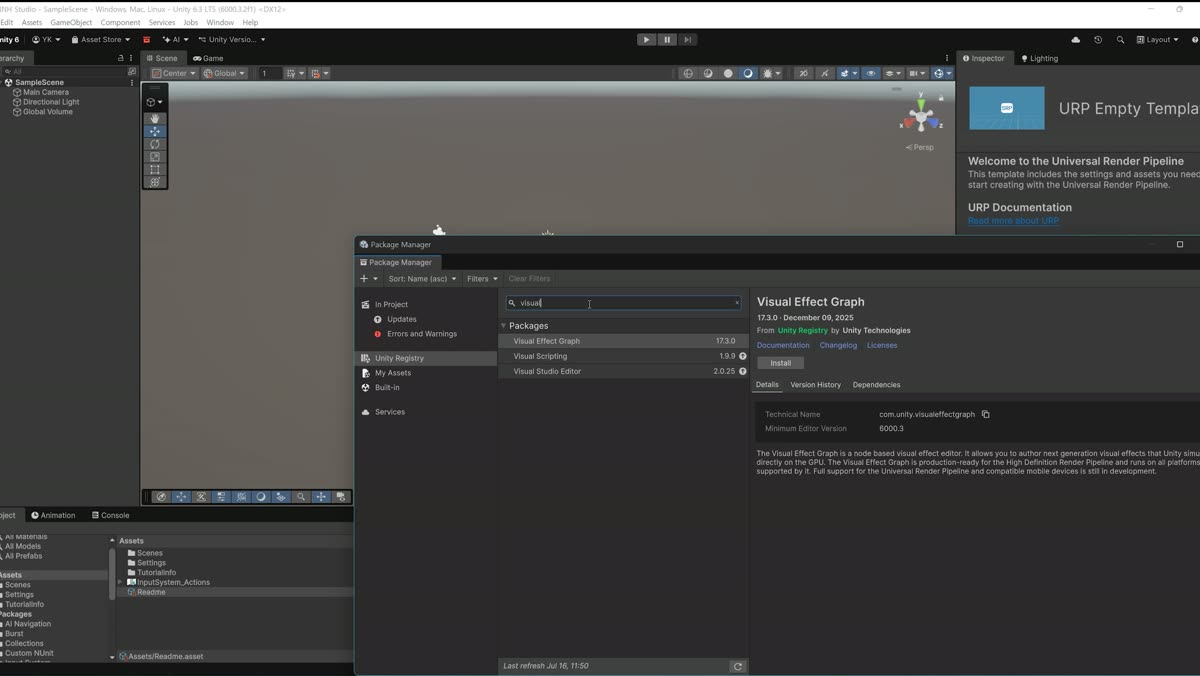This screenshot has height=676, width=1200.
Task: Open the Version History tab
Action: coord(815,385)
